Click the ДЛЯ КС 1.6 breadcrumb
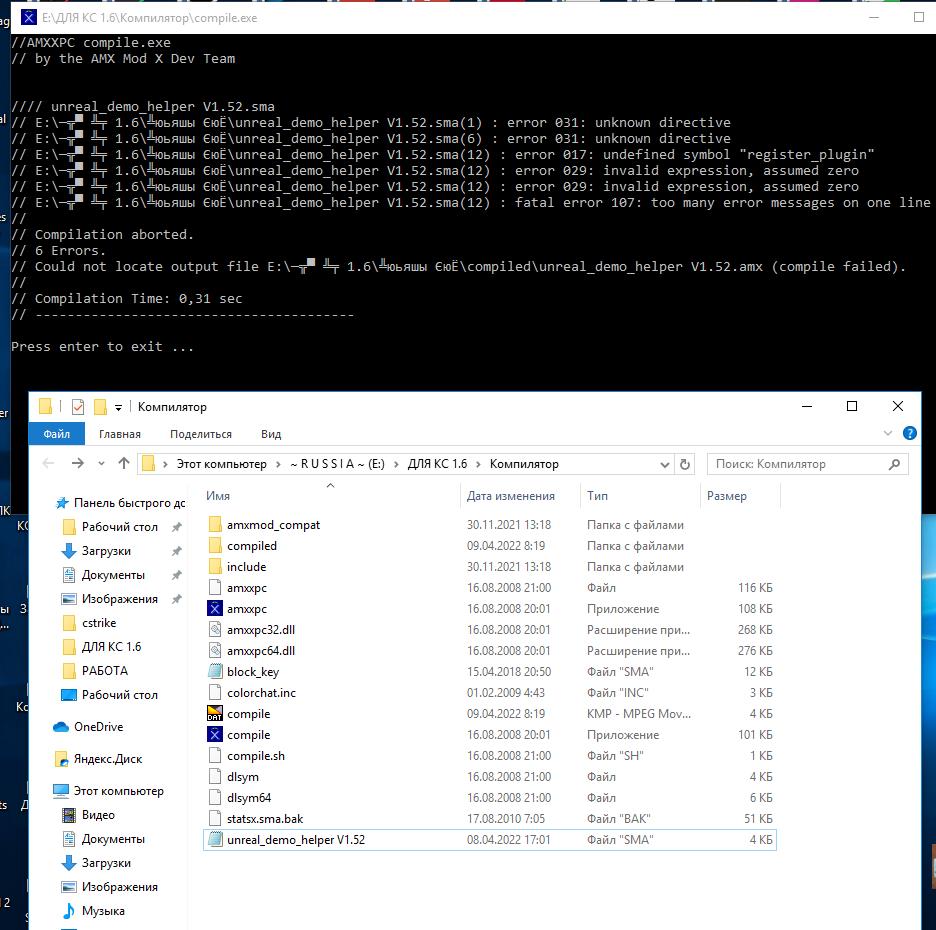Image resolution: width=936 pixels, height=930 pixels. [x=437, y=464]
